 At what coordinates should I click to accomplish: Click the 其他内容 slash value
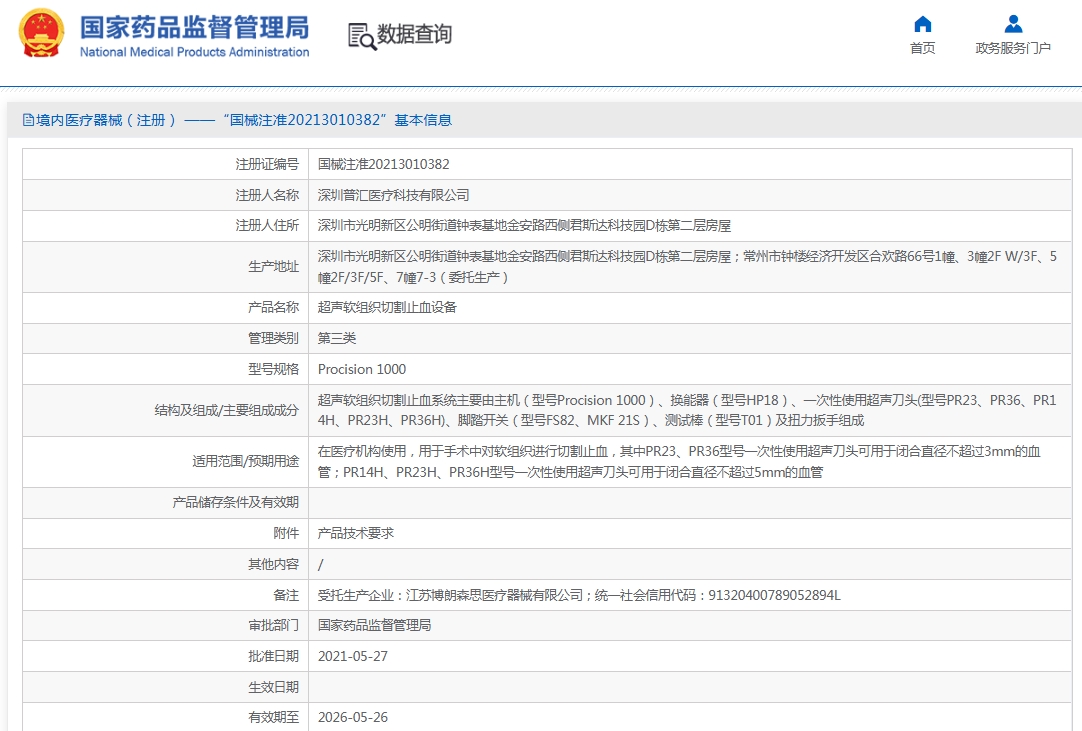click(x=320, y=565)
